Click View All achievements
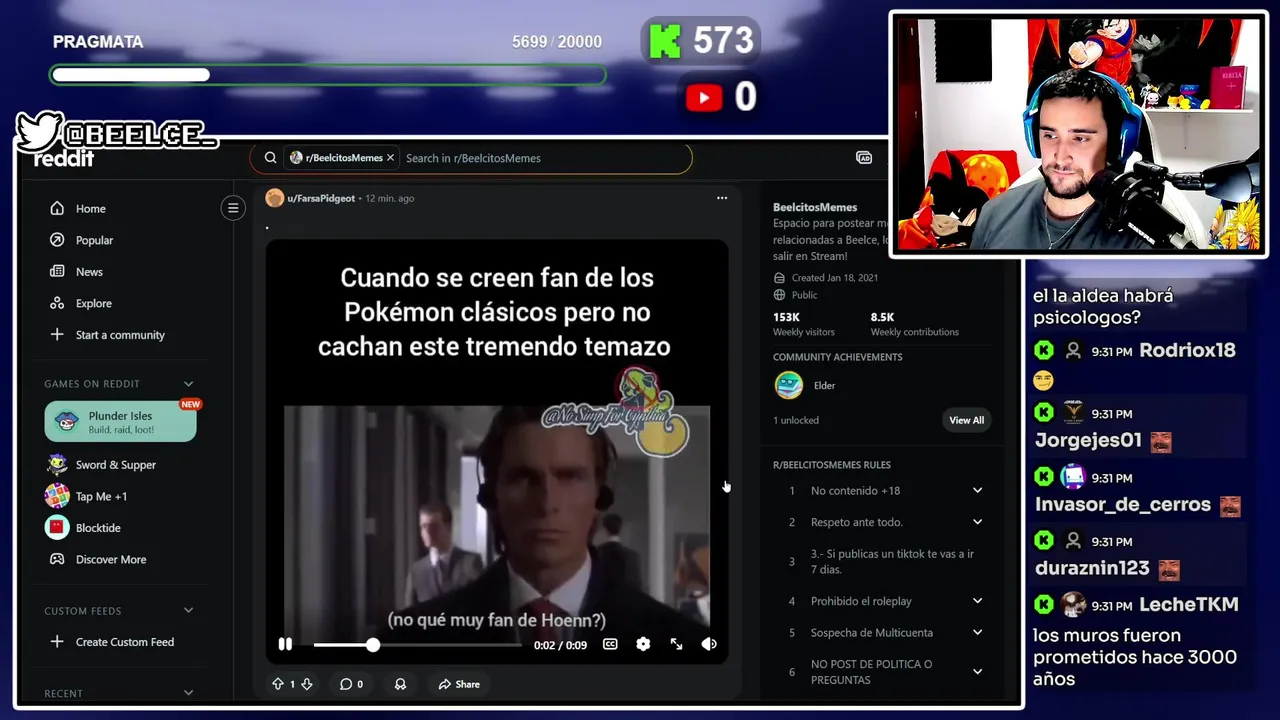This screenshot has width=1280, height=720. tap(966, 420)
